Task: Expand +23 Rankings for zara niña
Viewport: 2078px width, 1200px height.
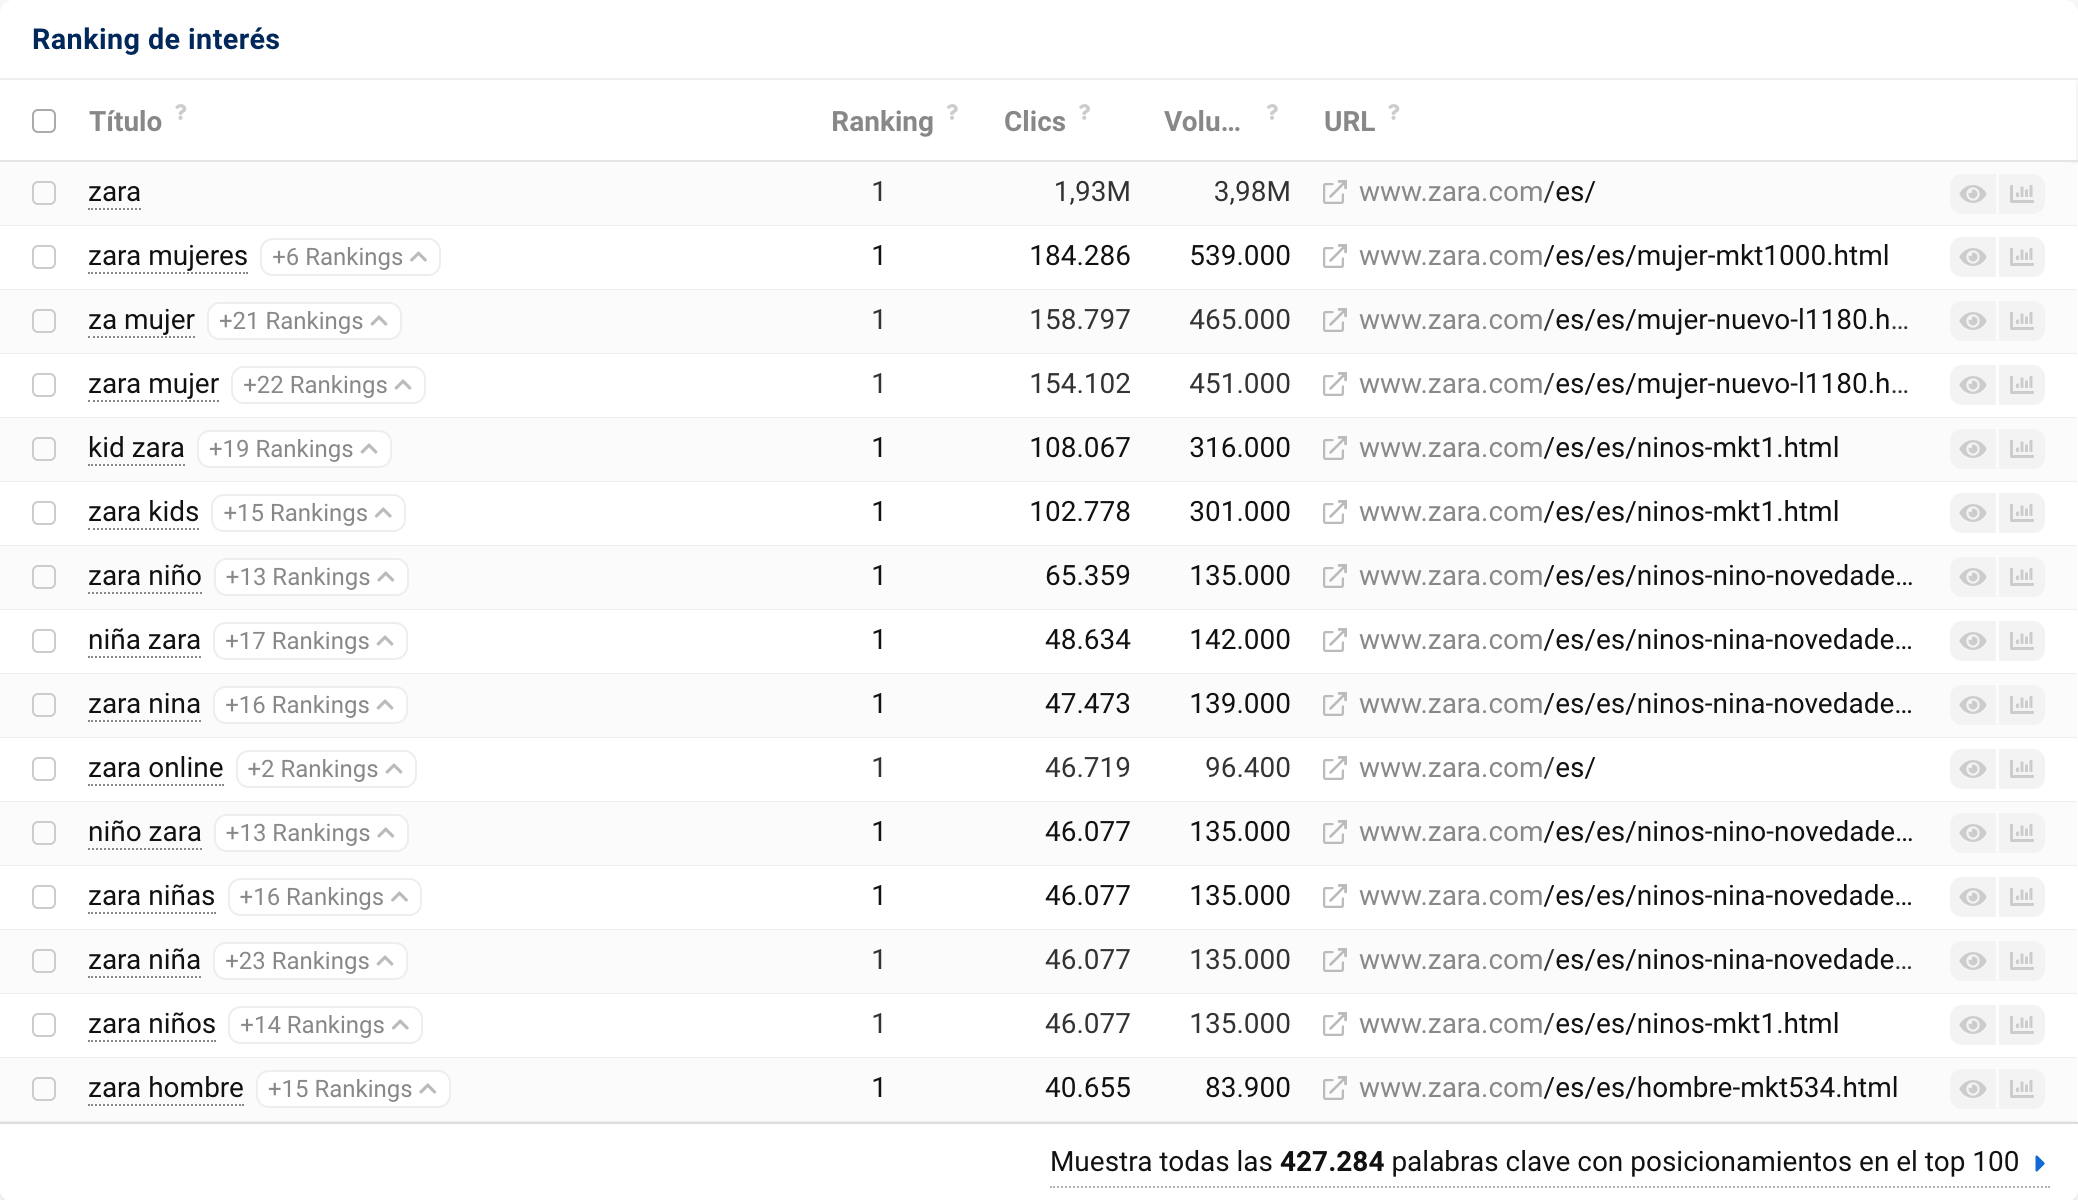Action: pyautogui.click(x=309, y=961)
